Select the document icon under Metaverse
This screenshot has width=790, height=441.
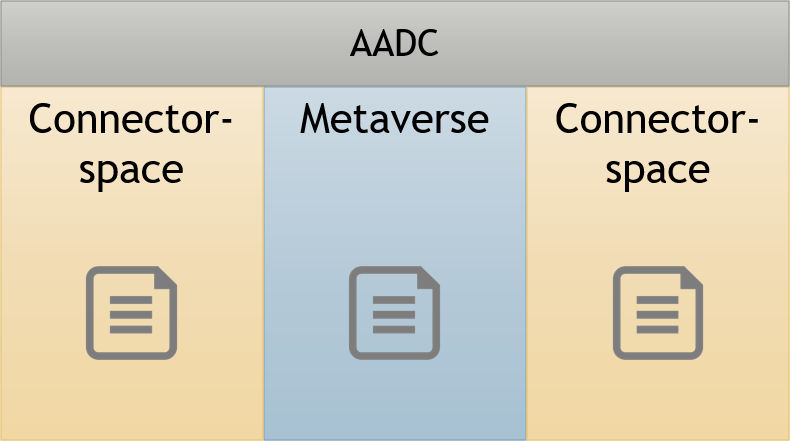(x=394, y=313)
